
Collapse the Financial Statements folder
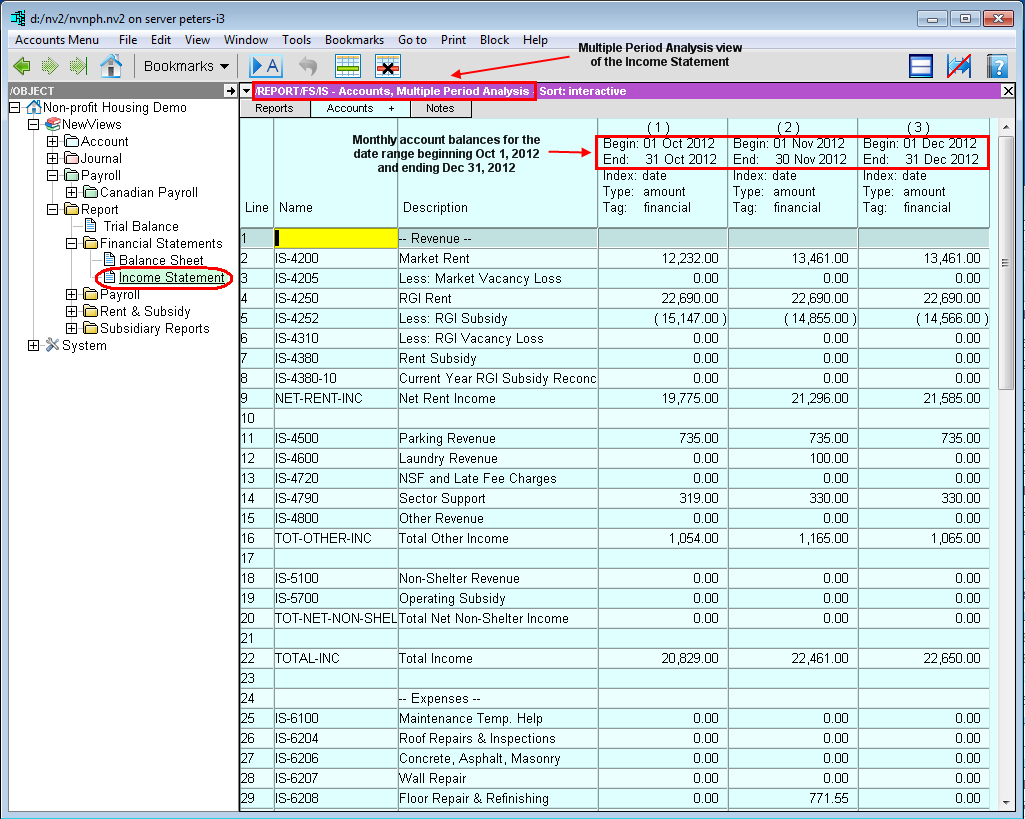point(71,244)
